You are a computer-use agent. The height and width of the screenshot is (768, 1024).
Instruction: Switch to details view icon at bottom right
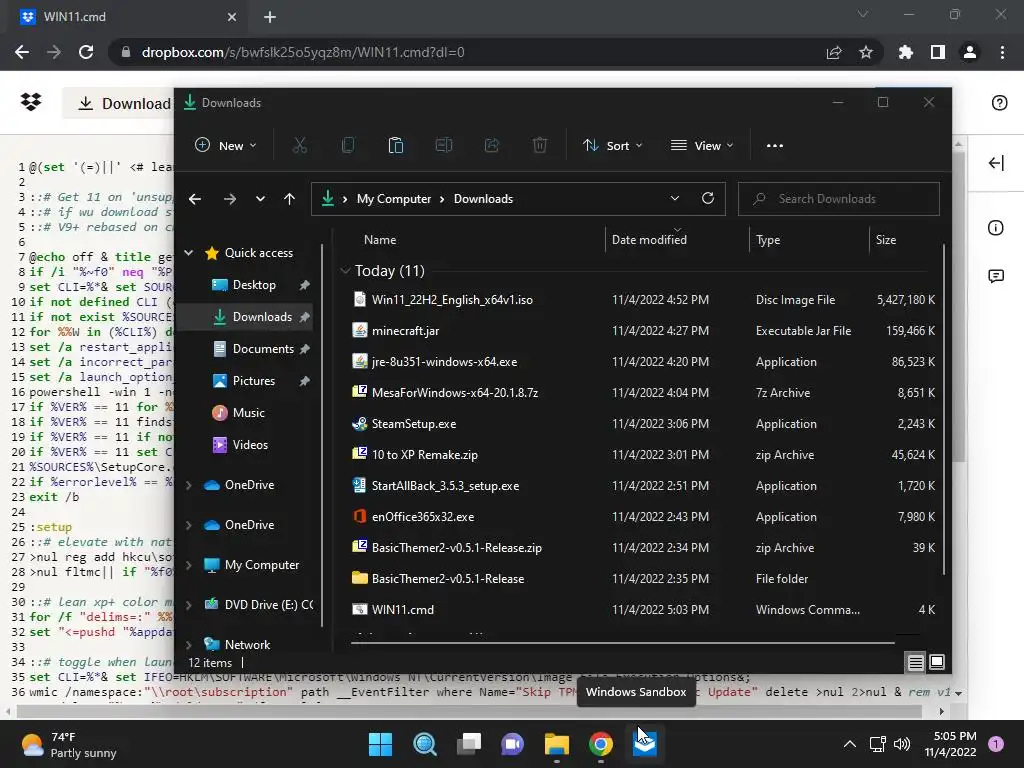[x=916, y=662]
